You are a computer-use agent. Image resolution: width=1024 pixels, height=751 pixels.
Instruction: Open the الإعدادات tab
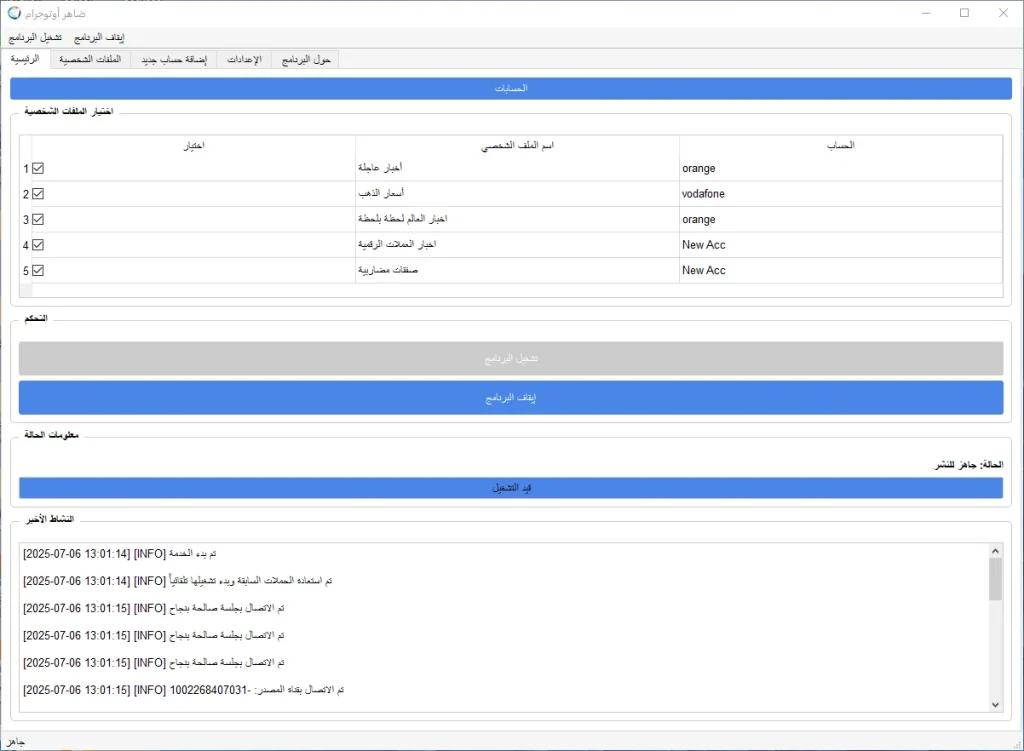pyautogui.click(x=244, y=59)
